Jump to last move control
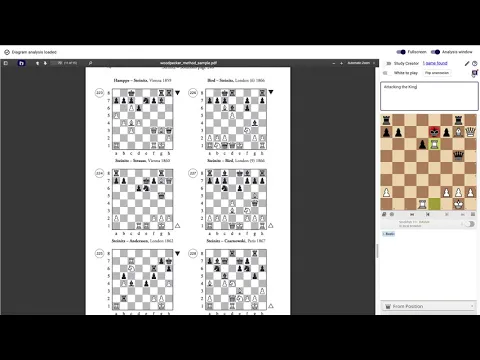480x360 pixels. tap(463, 214)
